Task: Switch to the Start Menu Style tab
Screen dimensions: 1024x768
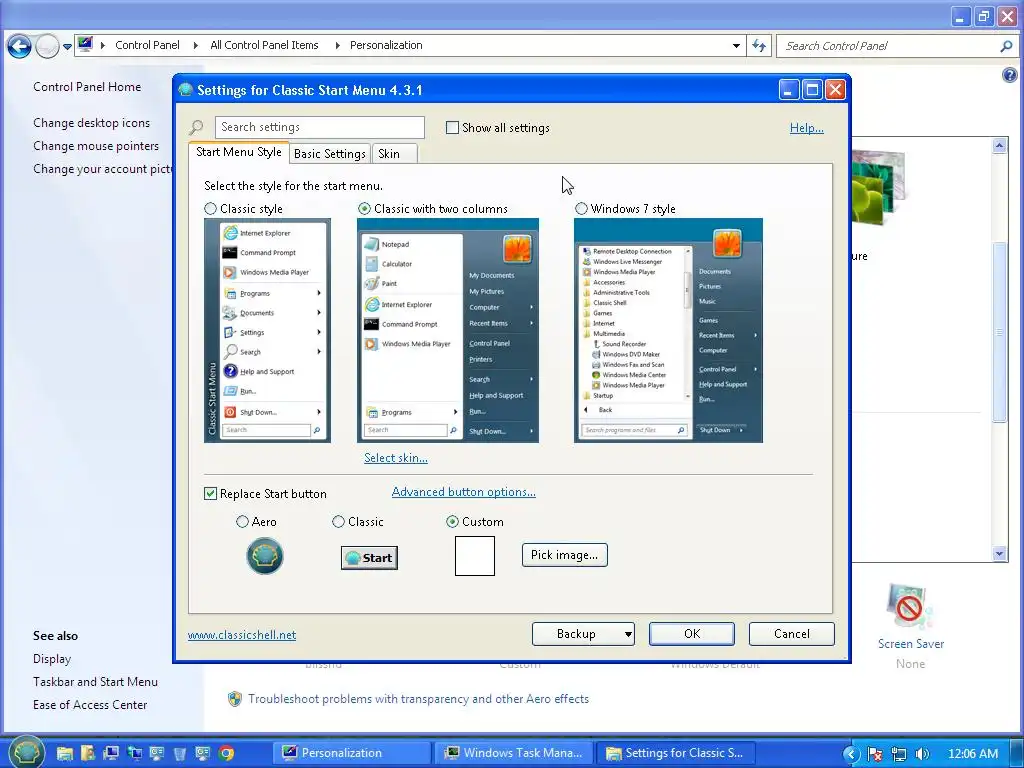Action: tap(238, 152)
